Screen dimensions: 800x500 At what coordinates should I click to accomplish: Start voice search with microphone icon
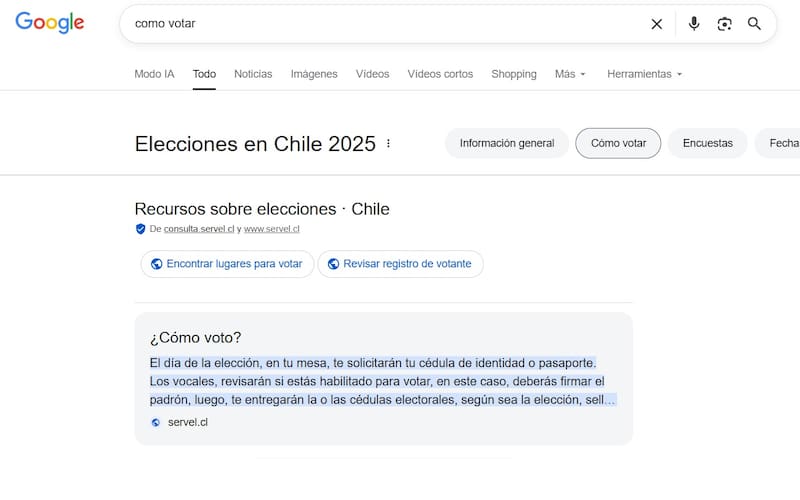pos(694,24)
